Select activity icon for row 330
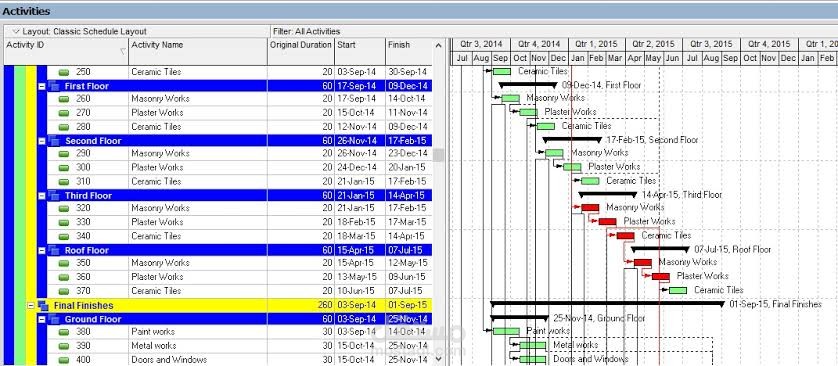 pyautogui.click(x=64, y=222)
